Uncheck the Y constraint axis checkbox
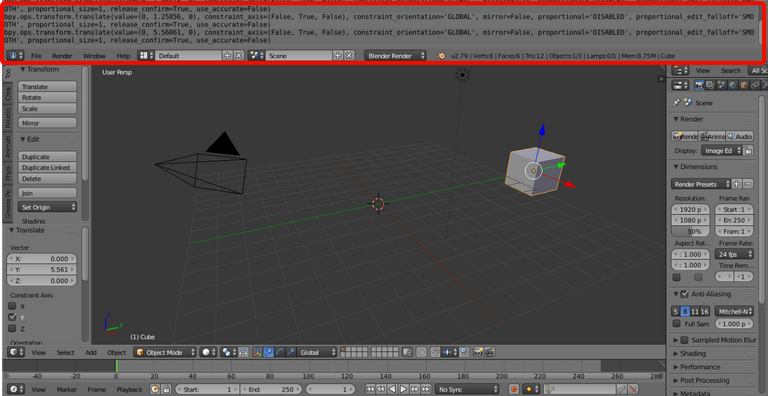The image size is (768, 396). (x=13, y=317)
